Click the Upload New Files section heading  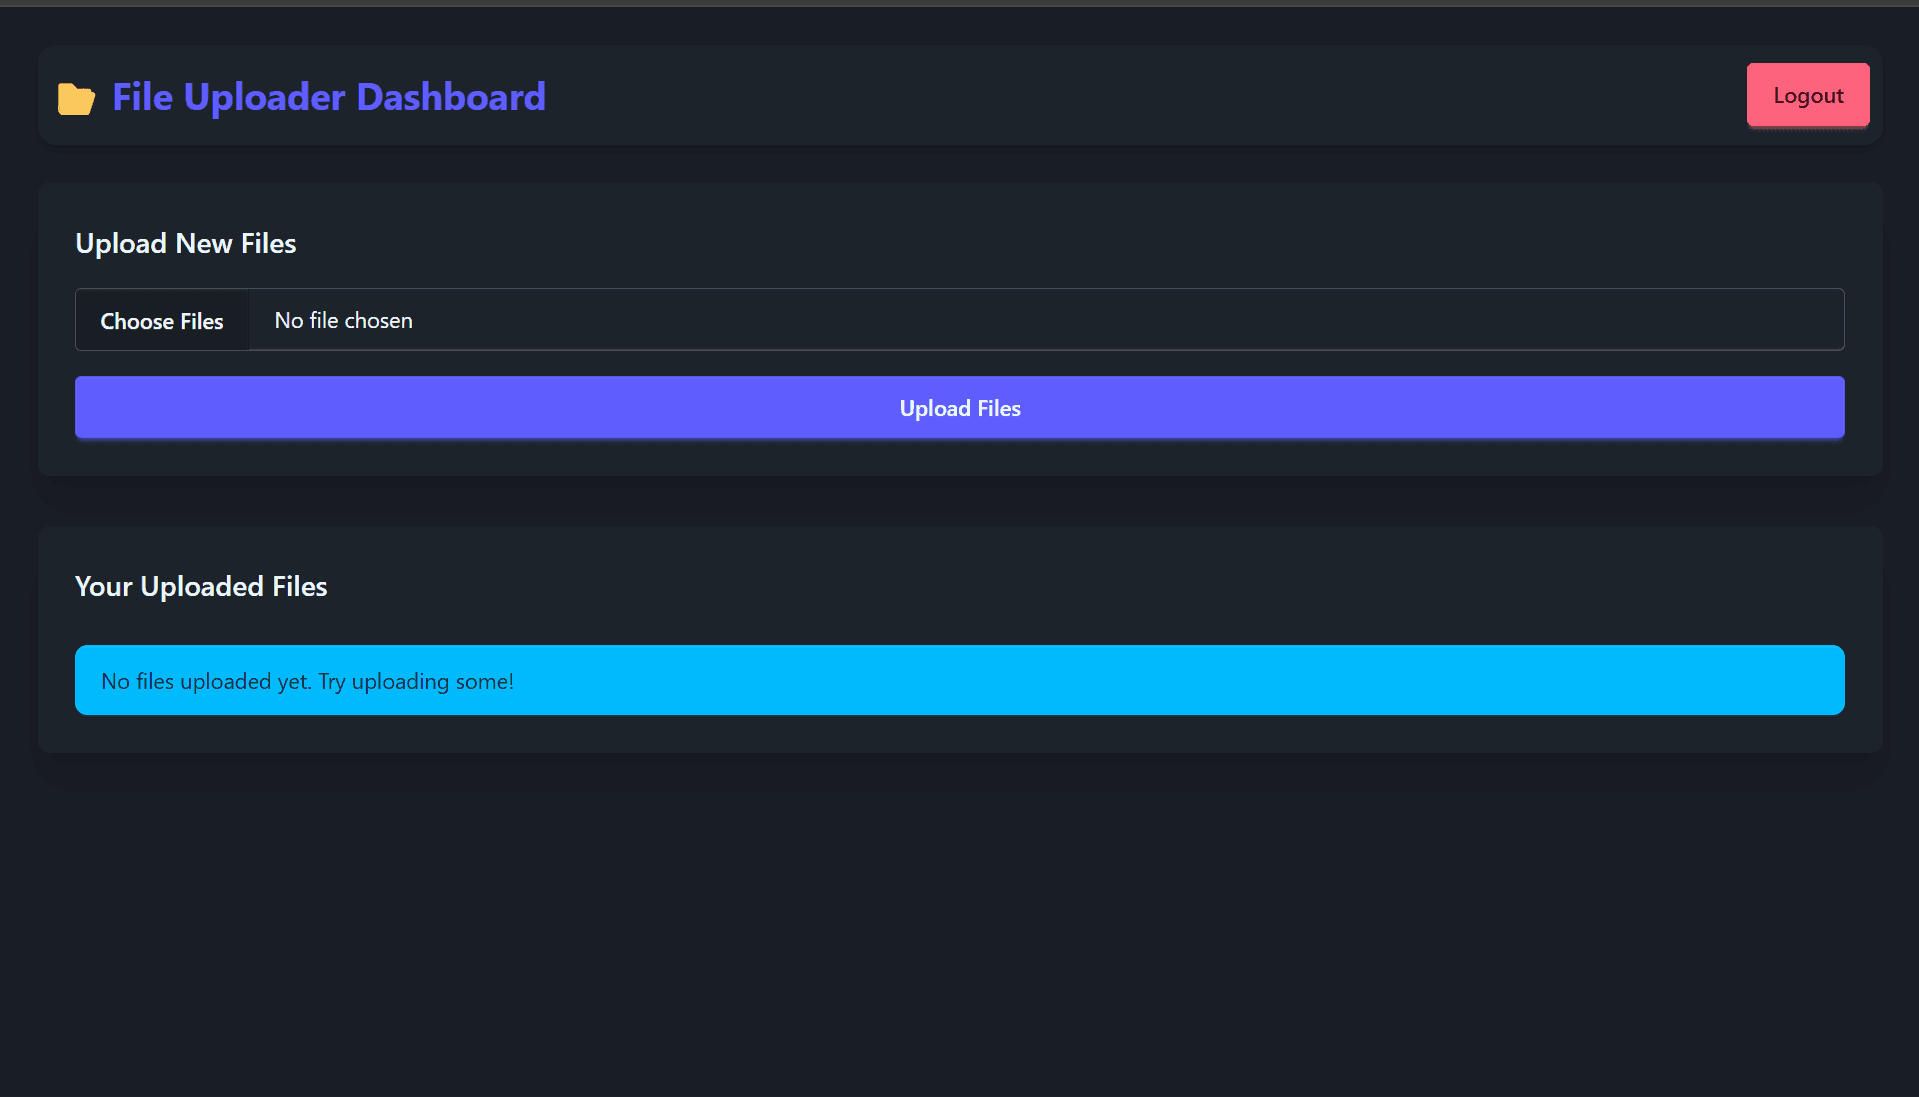click(185, 243)
